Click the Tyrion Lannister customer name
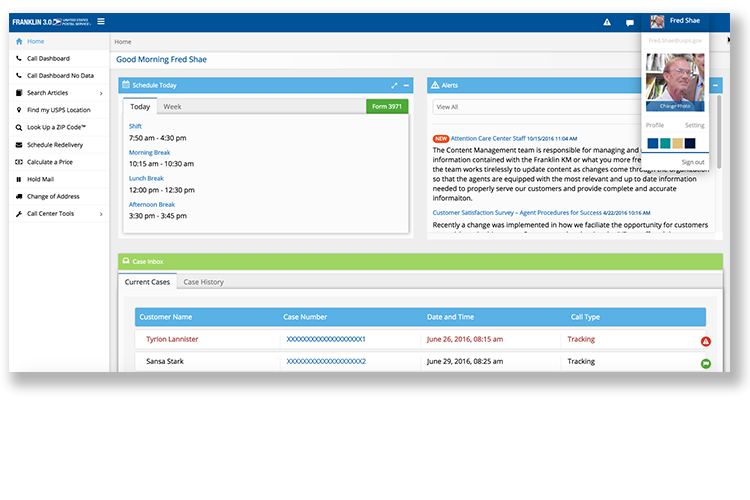The width and height of the screenshot is (750, 500). coord(172,339)
